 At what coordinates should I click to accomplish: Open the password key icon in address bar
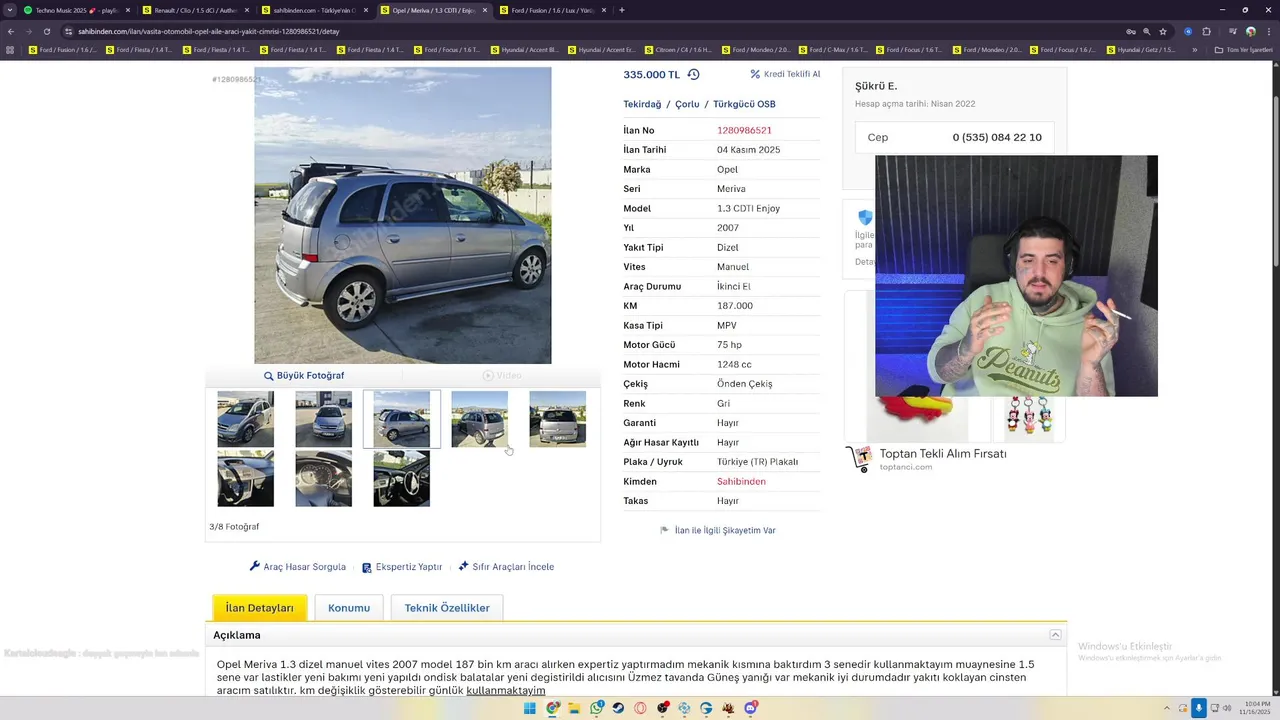pos(1130,31)
